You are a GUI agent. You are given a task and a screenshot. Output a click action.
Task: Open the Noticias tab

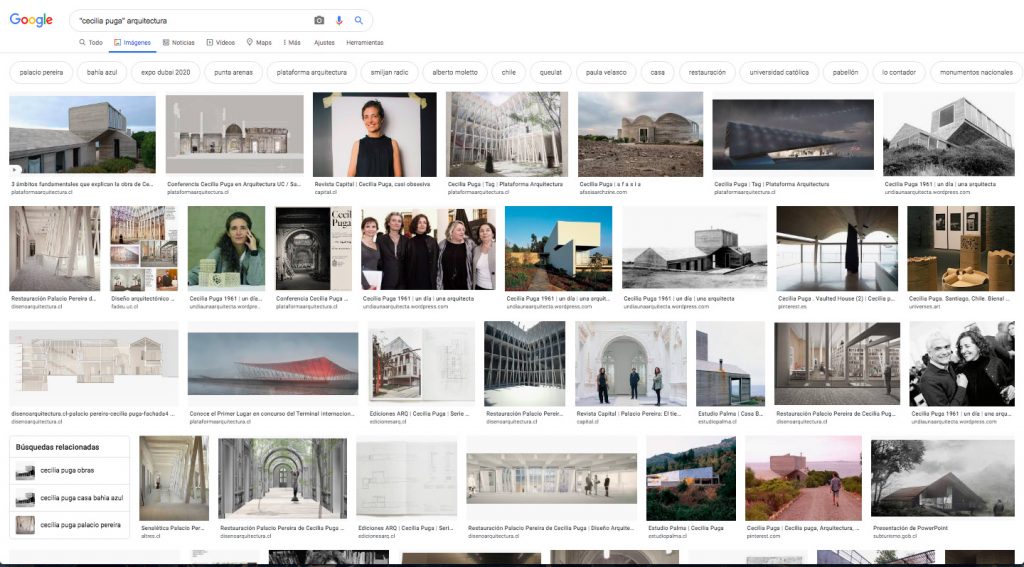point(178,43)
